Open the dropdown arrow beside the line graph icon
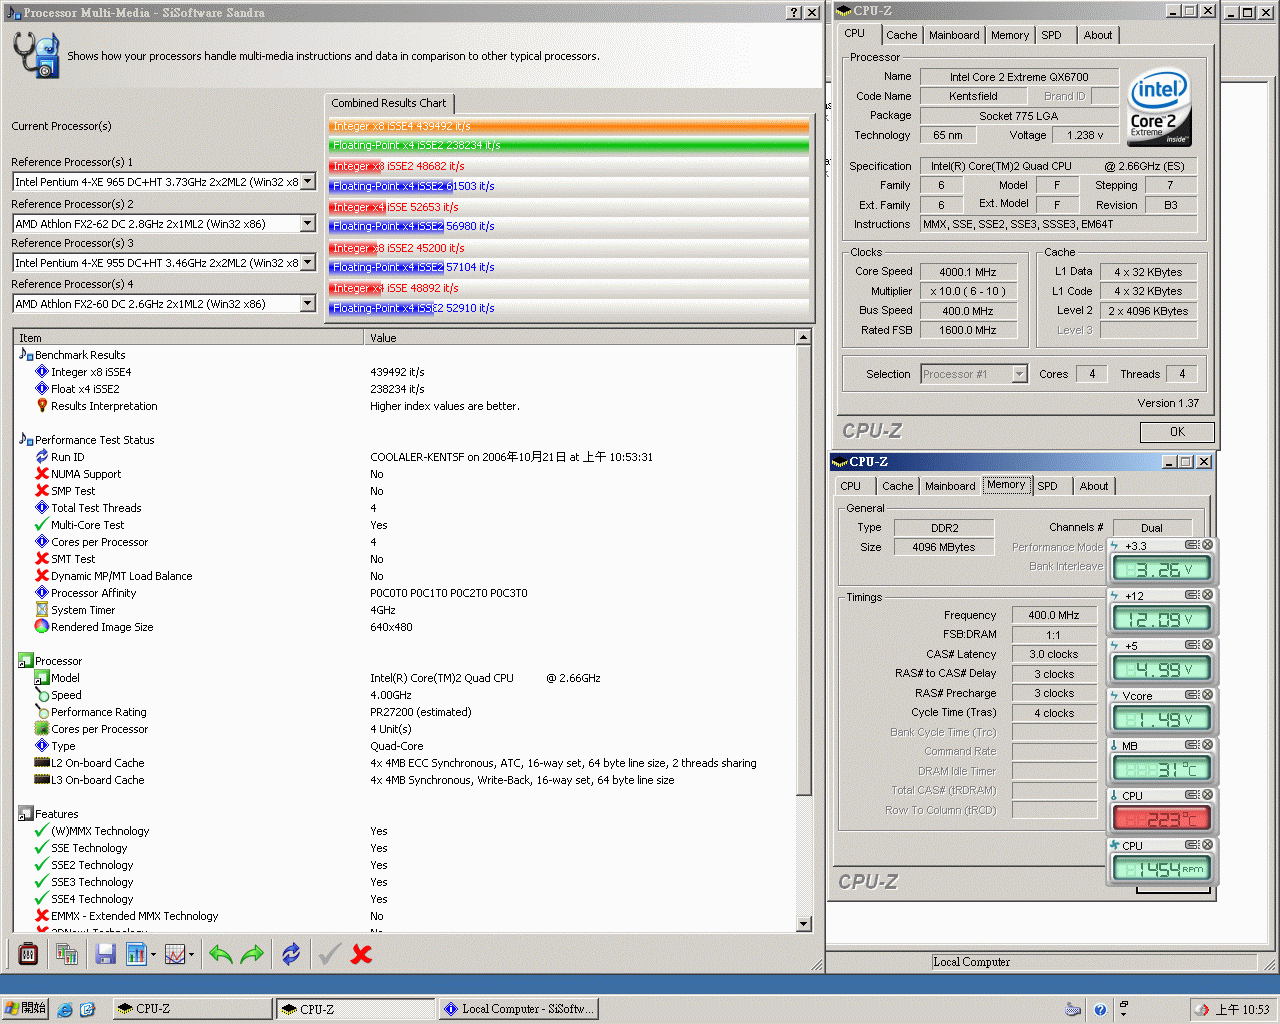The image size is (1280, 1024). [191, 955]
